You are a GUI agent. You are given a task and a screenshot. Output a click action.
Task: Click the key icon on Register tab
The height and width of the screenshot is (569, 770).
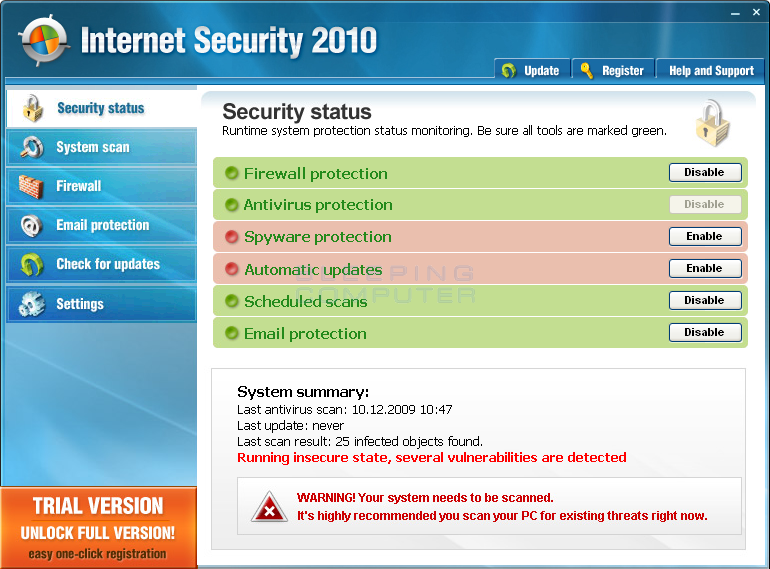pyautogui.click(x=586, y=71)
